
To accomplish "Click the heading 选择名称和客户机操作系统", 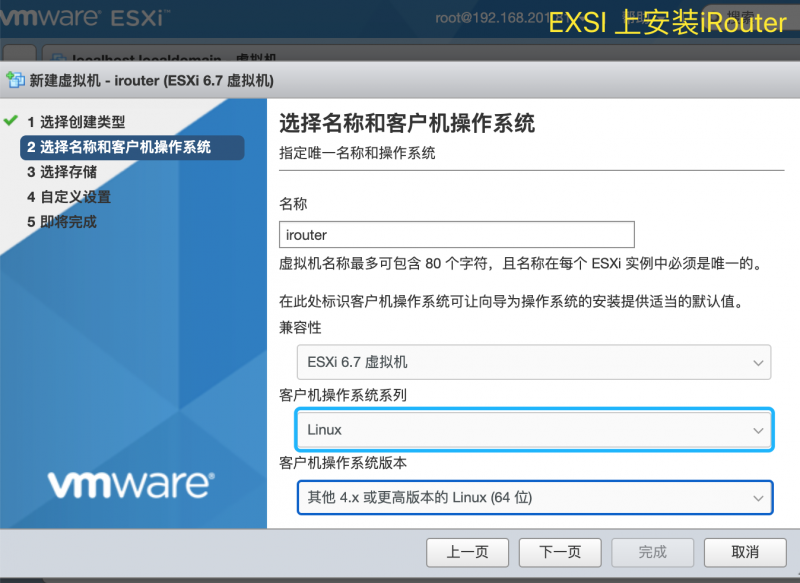I will [407, 123].
